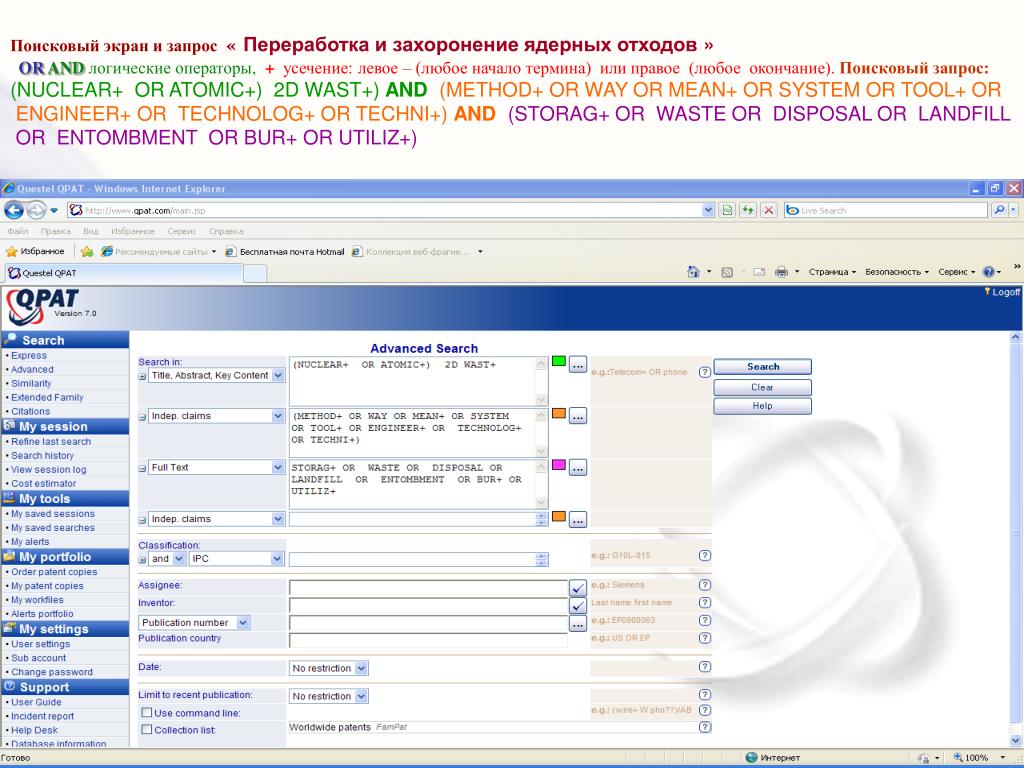Screen dimensions: 1024x768
Task: Click the help icon beside Siemens example
Action: (x=705, y=585)
